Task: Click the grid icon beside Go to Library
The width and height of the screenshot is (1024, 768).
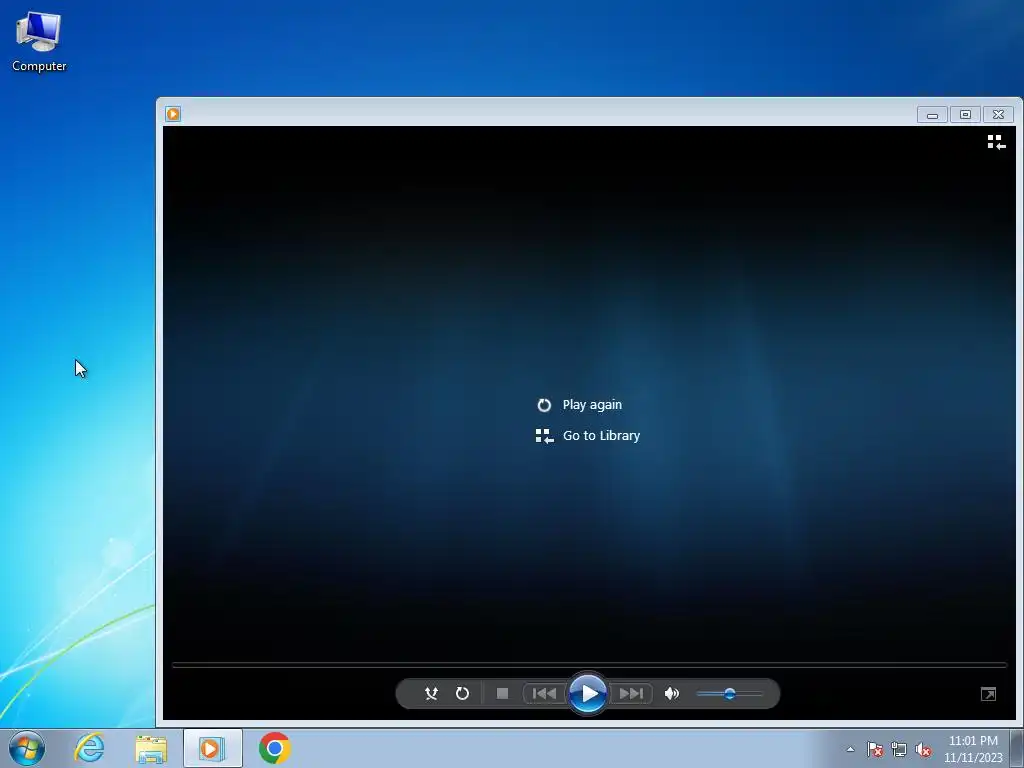Action: click(x=545, y=436)
